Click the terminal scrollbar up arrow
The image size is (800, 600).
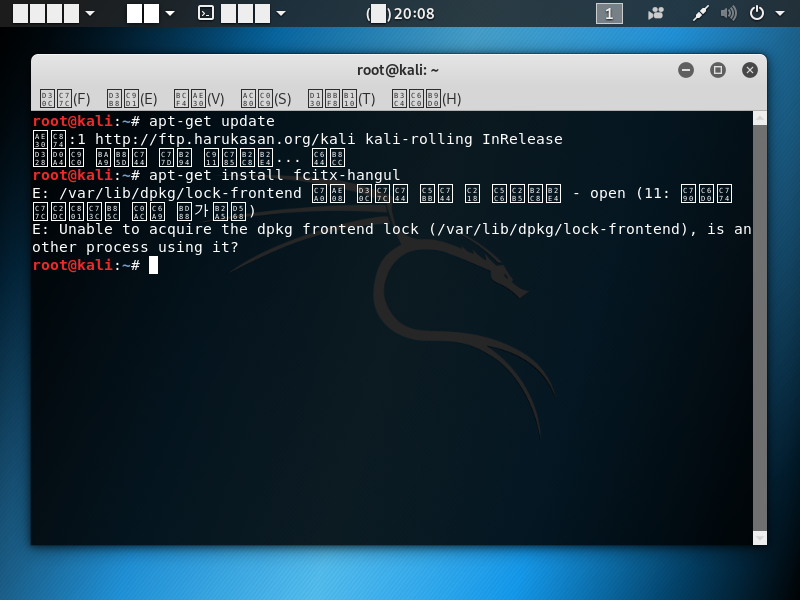click(760, 118)
